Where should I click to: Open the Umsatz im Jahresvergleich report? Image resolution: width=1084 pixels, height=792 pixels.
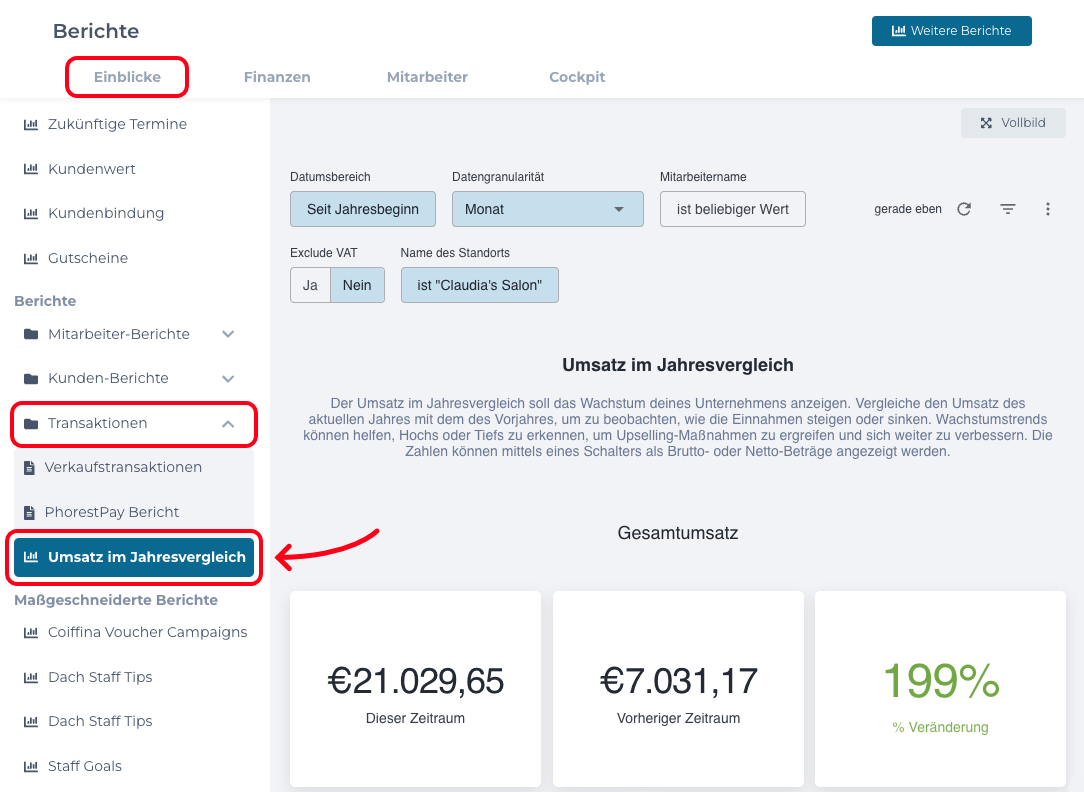[133, 557]
